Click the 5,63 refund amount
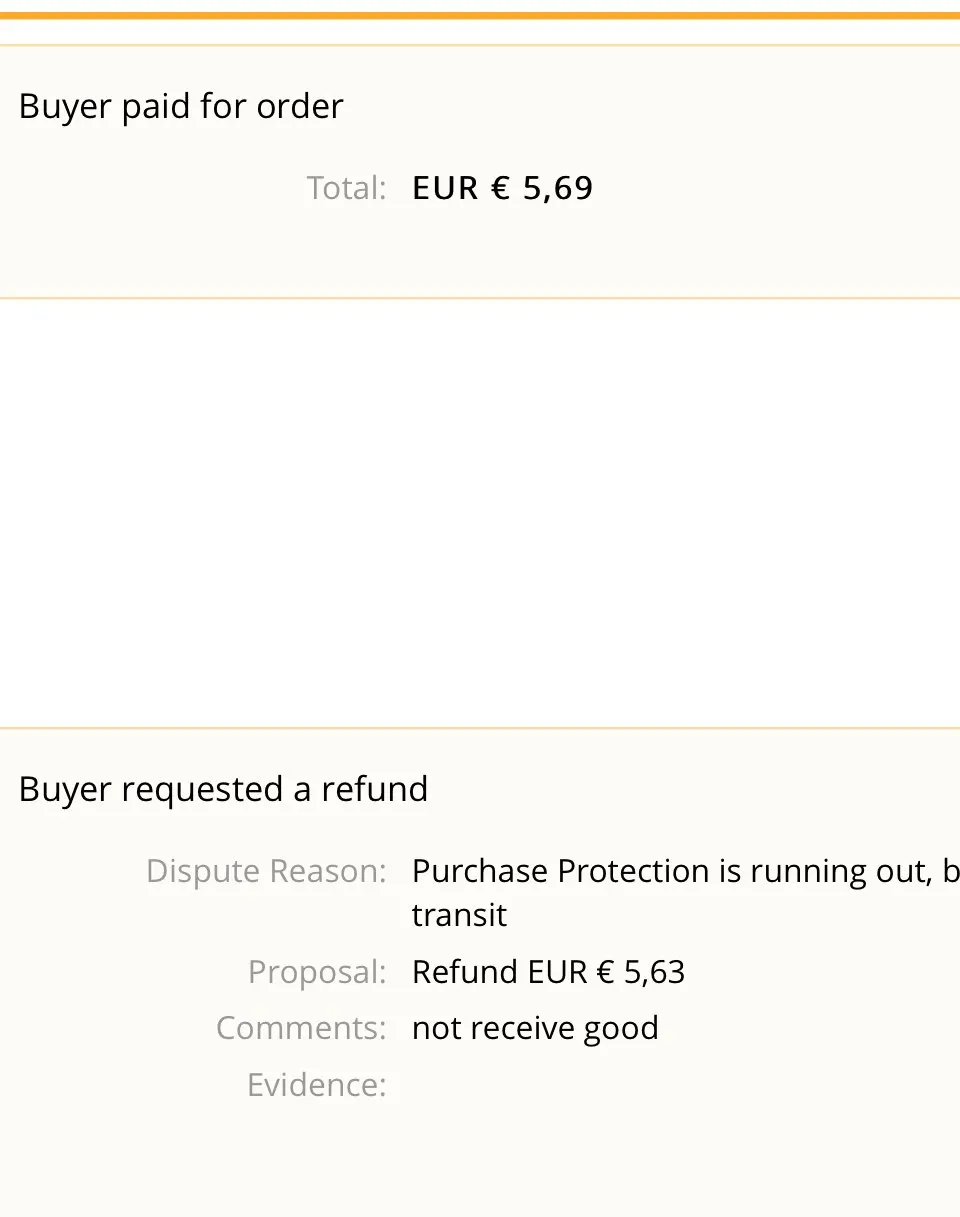 [x=654, y=972]
